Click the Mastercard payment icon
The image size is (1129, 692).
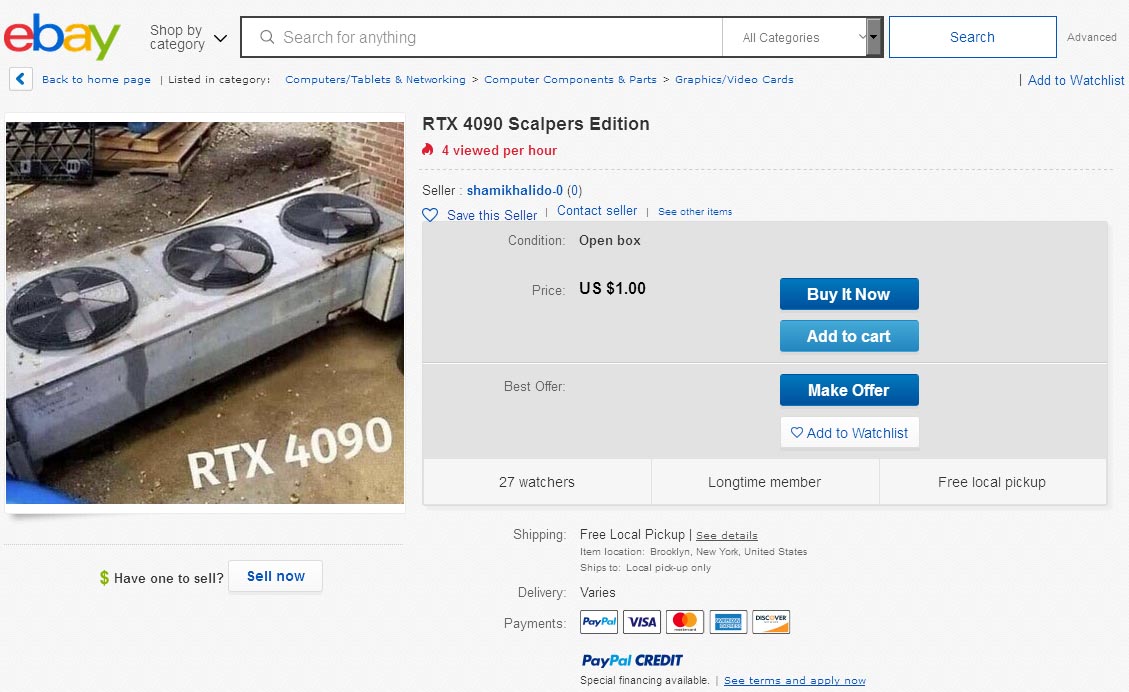685,622
